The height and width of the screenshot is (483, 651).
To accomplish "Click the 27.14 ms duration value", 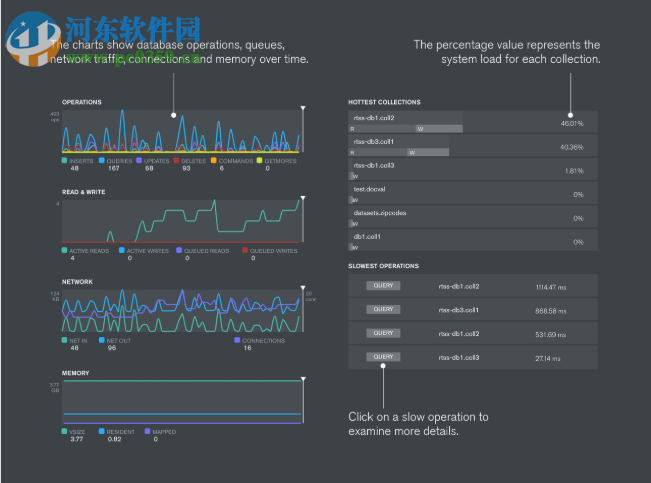I will click(548, 358).
